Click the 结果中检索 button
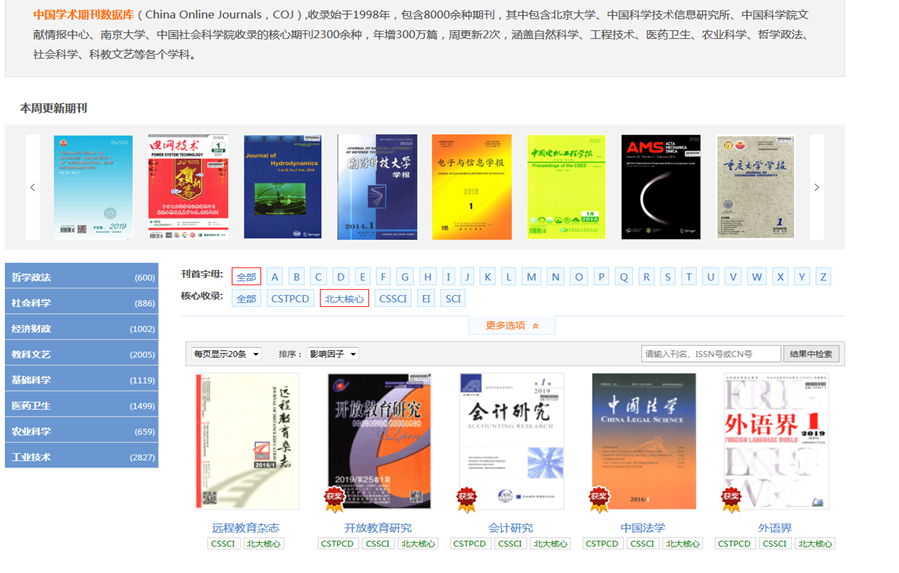The height and width of the screenshot is (573, 899). [811, 354]
